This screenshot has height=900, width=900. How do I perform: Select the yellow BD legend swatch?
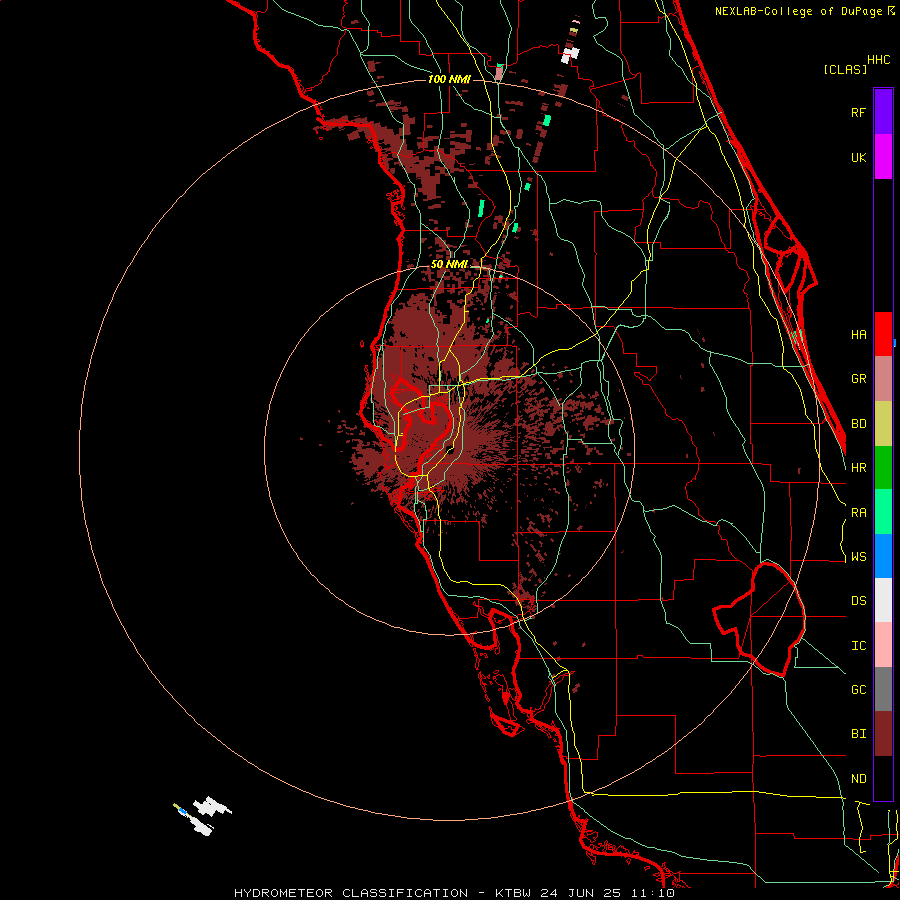coord(883,424)
